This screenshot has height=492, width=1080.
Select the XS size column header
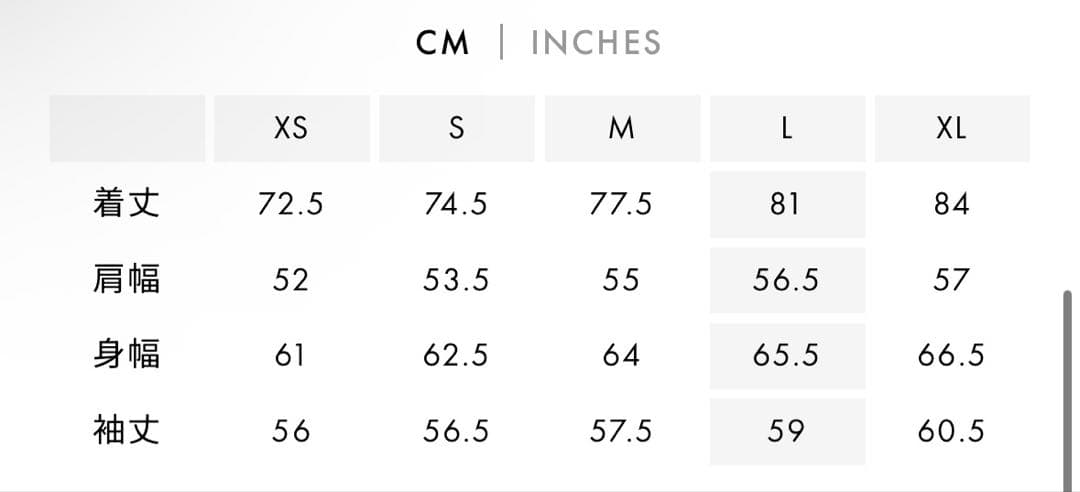point(291,129)
